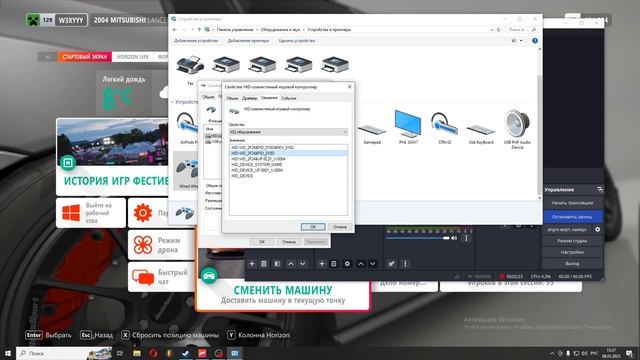Click Cancel in the HID properties dialog

pyautogui.click(x=340, y=227)
